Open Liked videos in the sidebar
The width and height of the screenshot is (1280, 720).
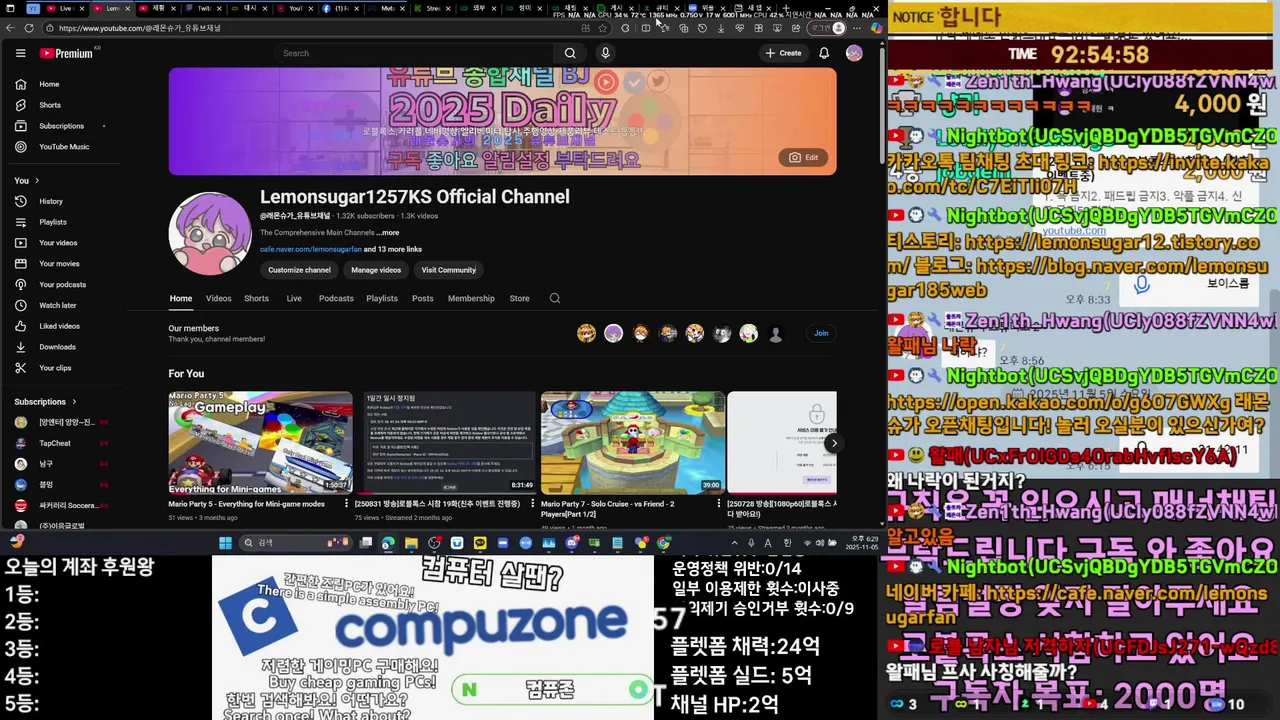(x=59, y=326)
